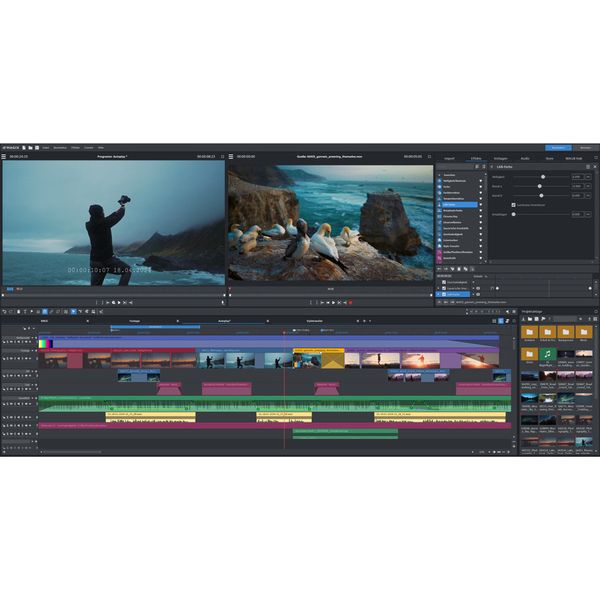Open the green music note audio item

click(x=548, y=354)
